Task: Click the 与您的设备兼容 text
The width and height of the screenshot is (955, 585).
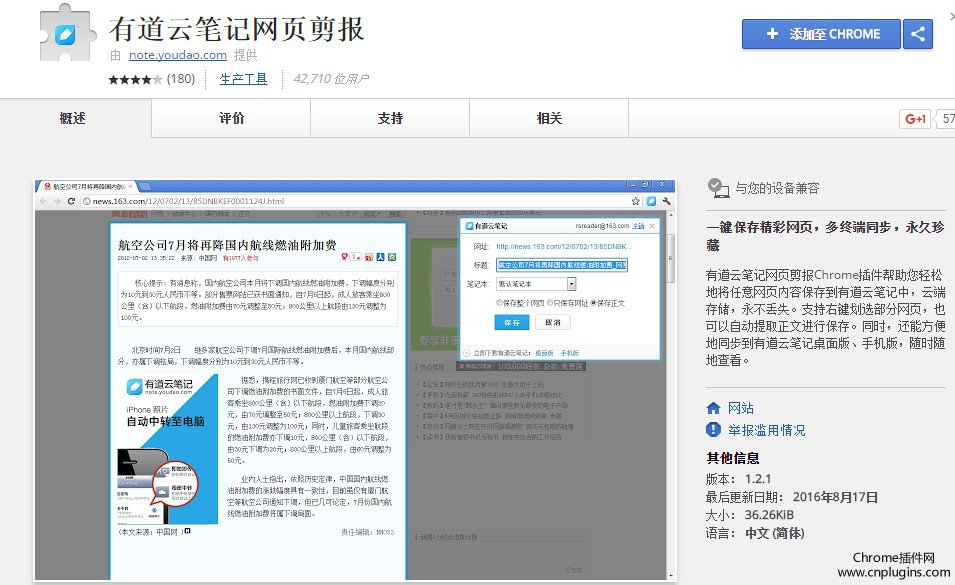Action: (777, 188)
